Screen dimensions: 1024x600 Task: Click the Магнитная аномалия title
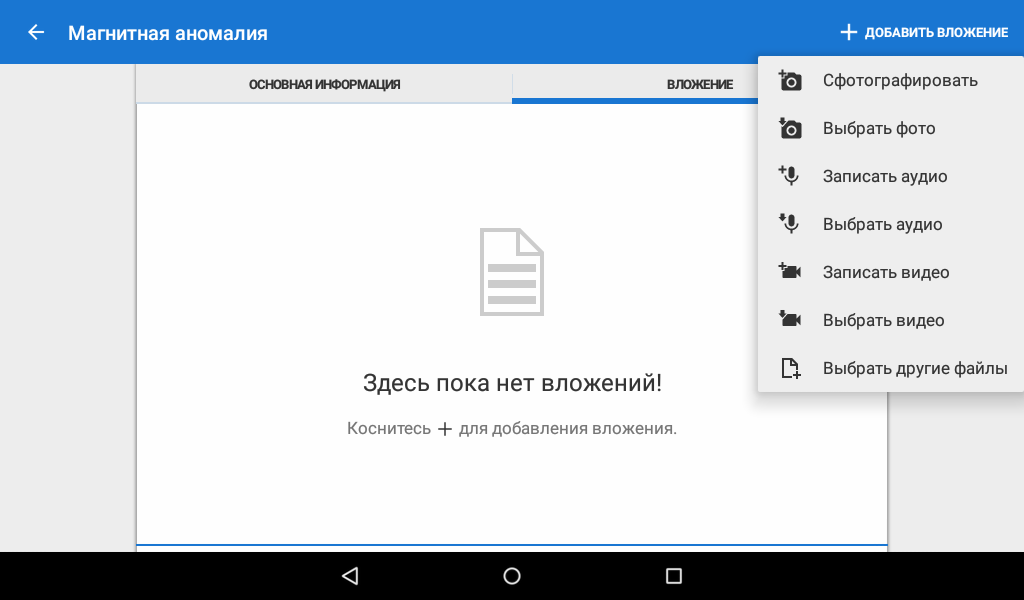tap(168, 33)
